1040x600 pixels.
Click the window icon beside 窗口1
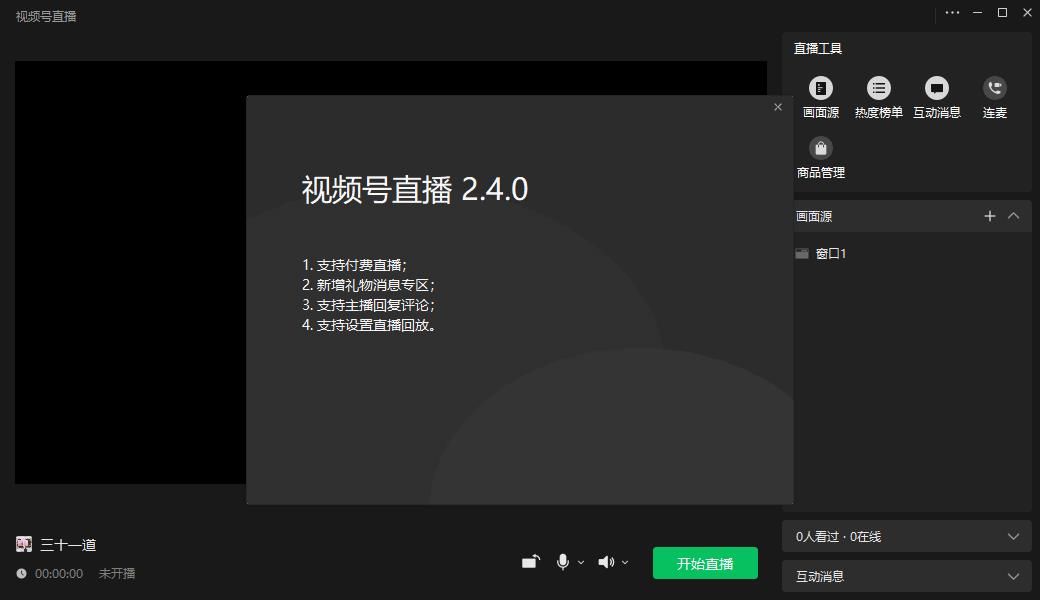click(802, 253)
